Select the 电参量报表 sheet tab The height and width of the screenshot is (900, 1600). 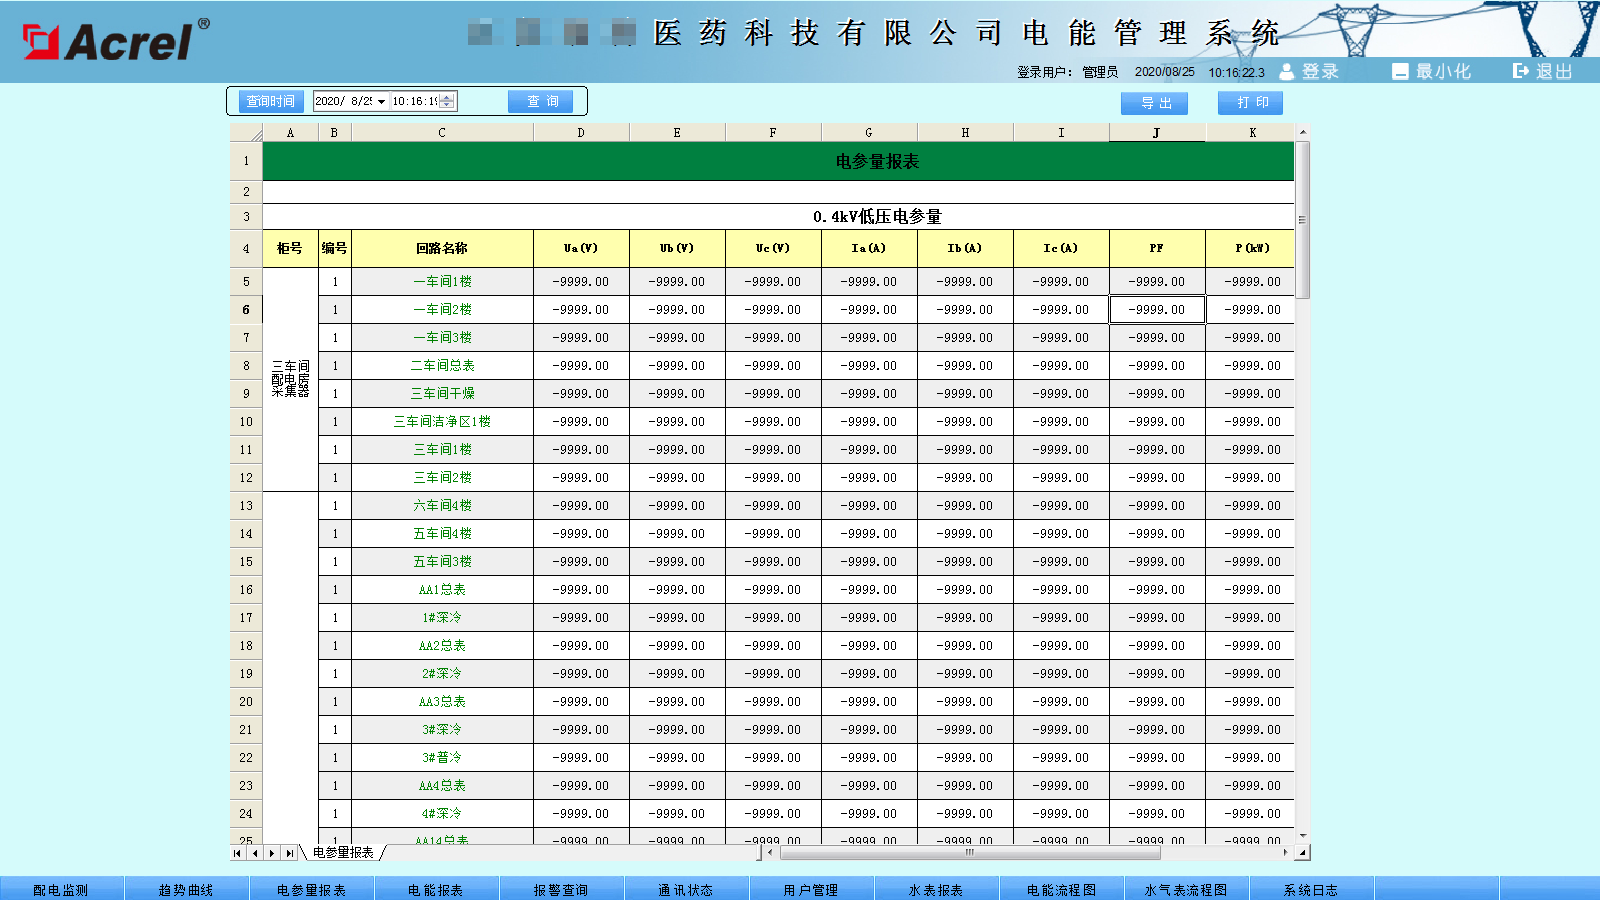click(x=343, y=853)
